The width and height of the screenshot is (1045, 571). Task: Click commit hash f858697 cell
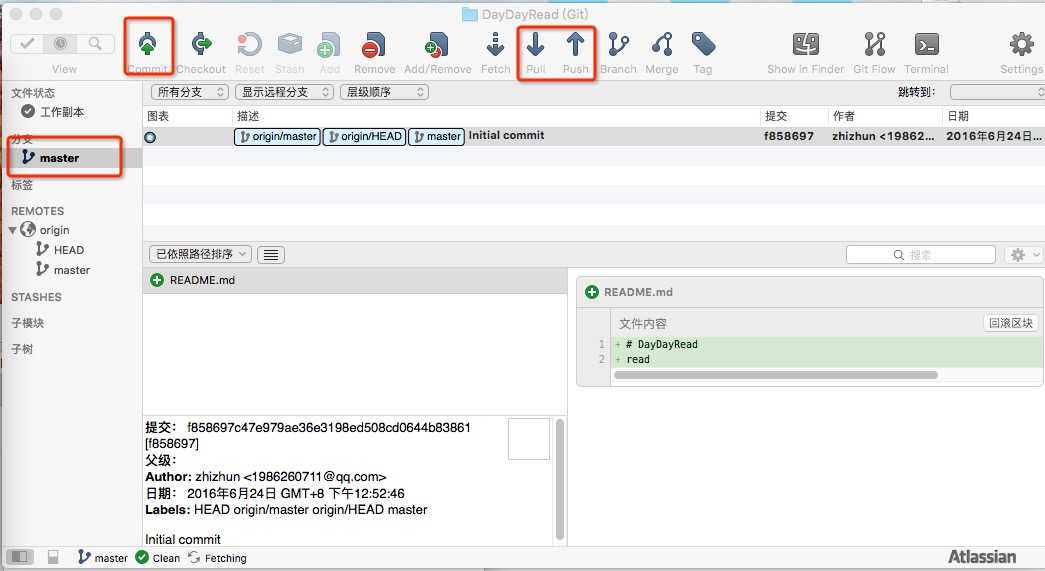(x=788, y=136)
